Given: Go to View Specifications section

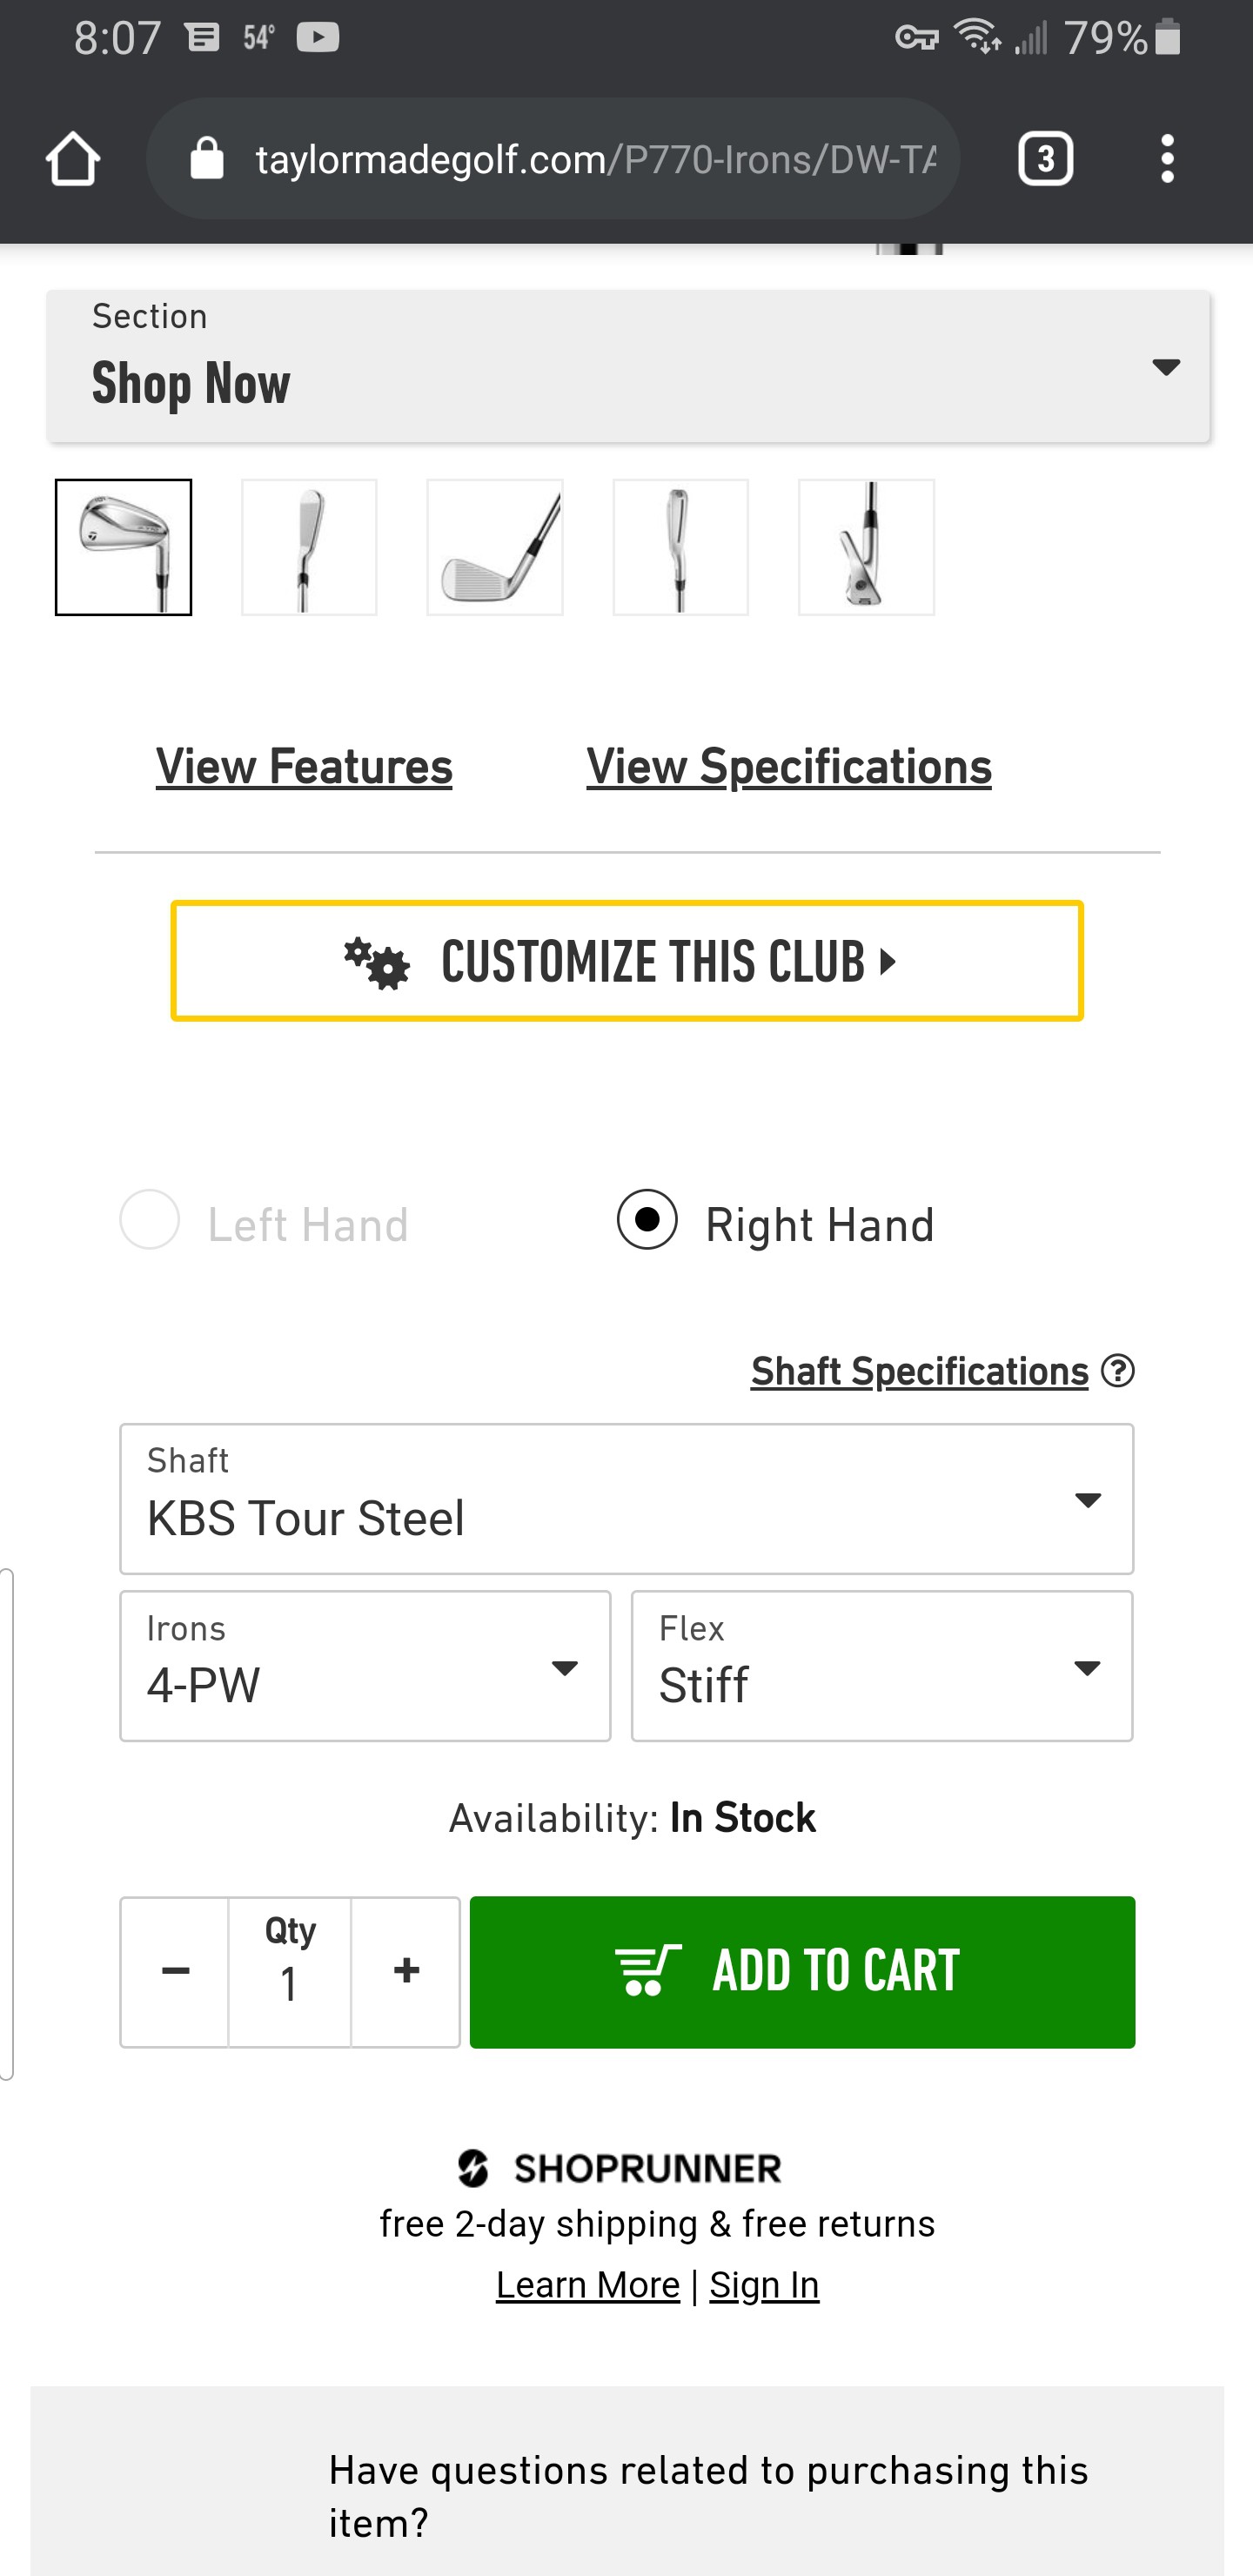Looking at the screenshot, I should coord(789,767).
